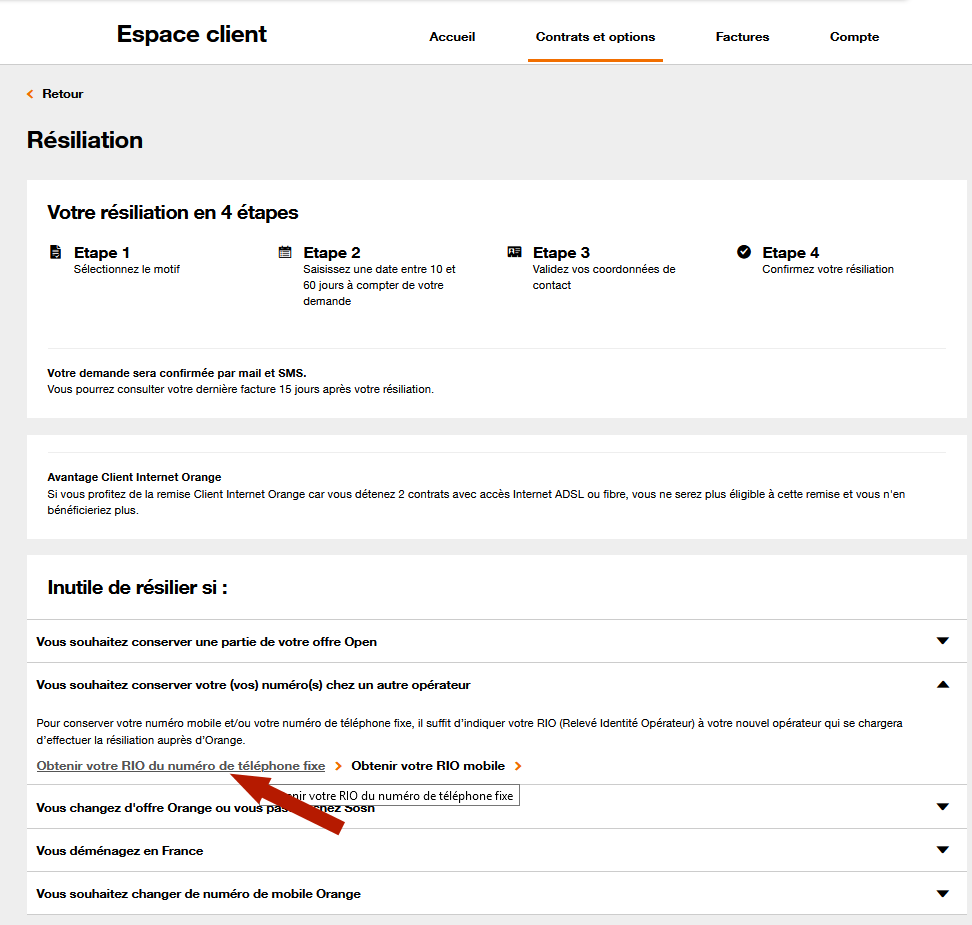Click the 'Inutile de résilier si :' heading
Image resolution: width=972 pixels, height=925 pixels.
pyautogui.click(x=138, y=587)
